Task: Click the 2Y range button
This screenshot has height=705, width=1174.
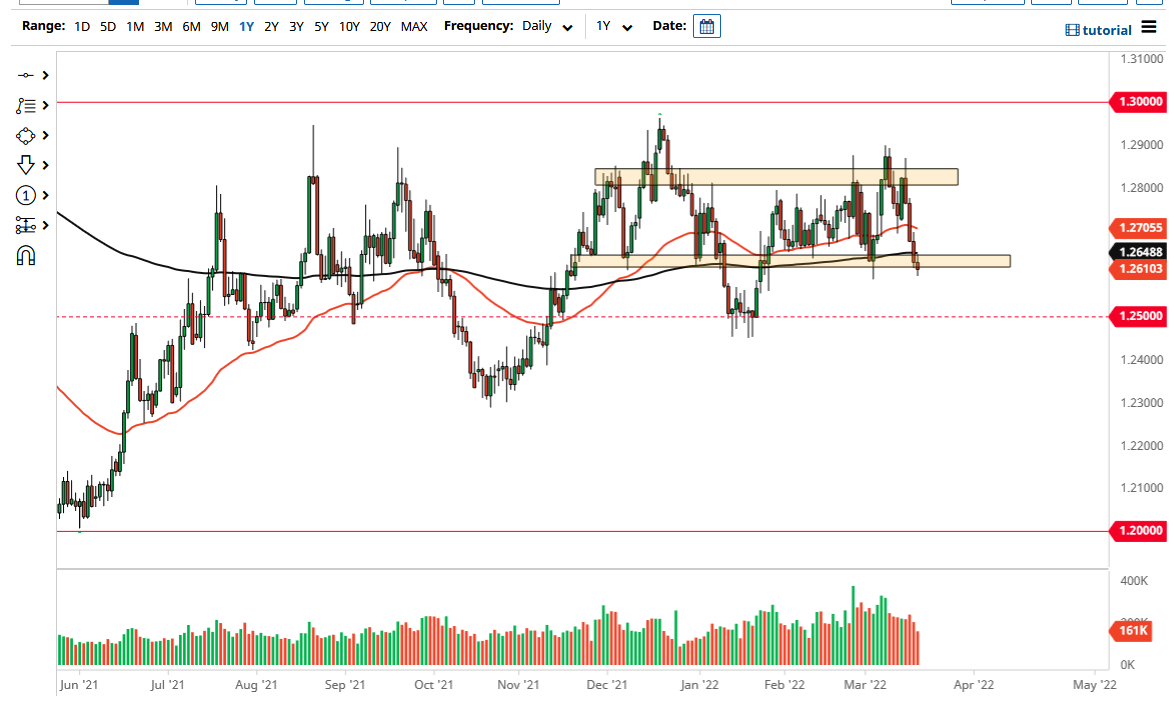Action: [270, 26]
